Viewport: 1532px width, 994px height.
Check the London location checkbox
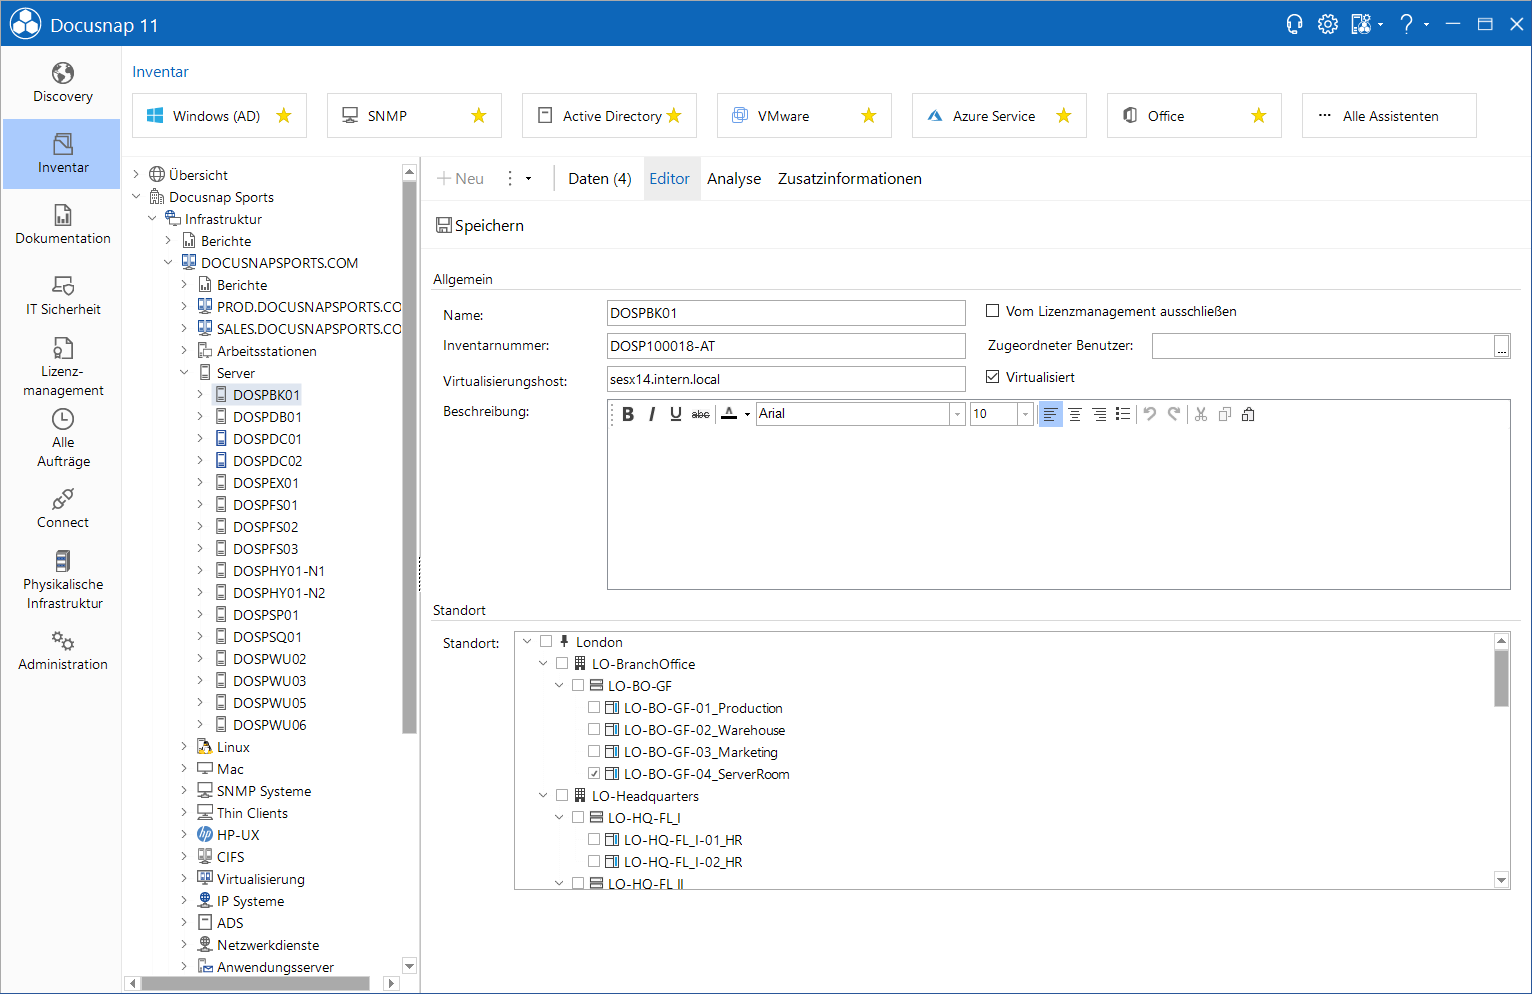546,642
